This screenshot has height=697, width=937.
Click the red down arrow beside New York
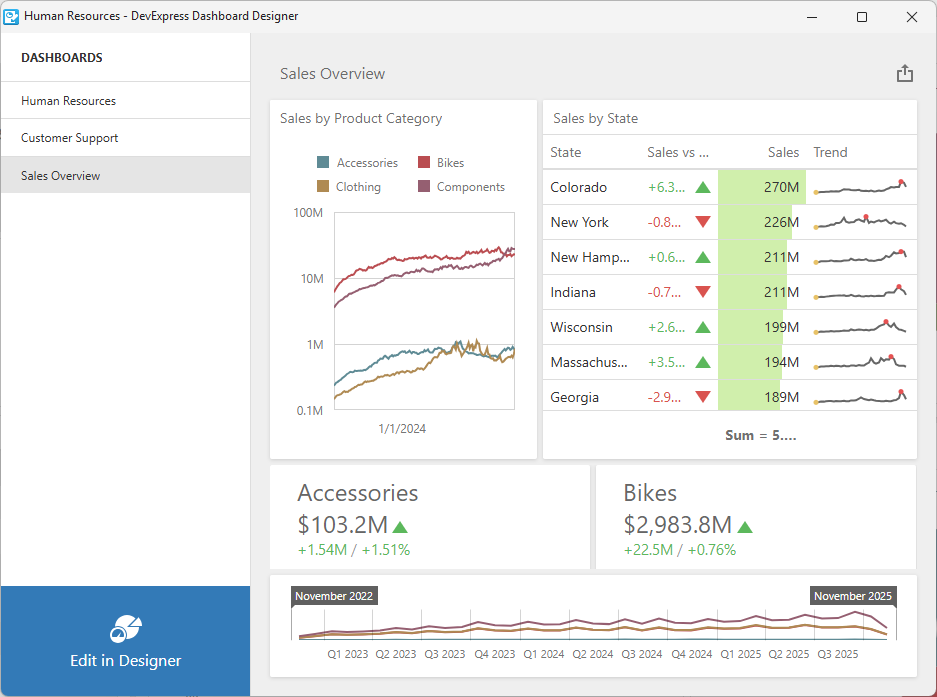point(703,222)
